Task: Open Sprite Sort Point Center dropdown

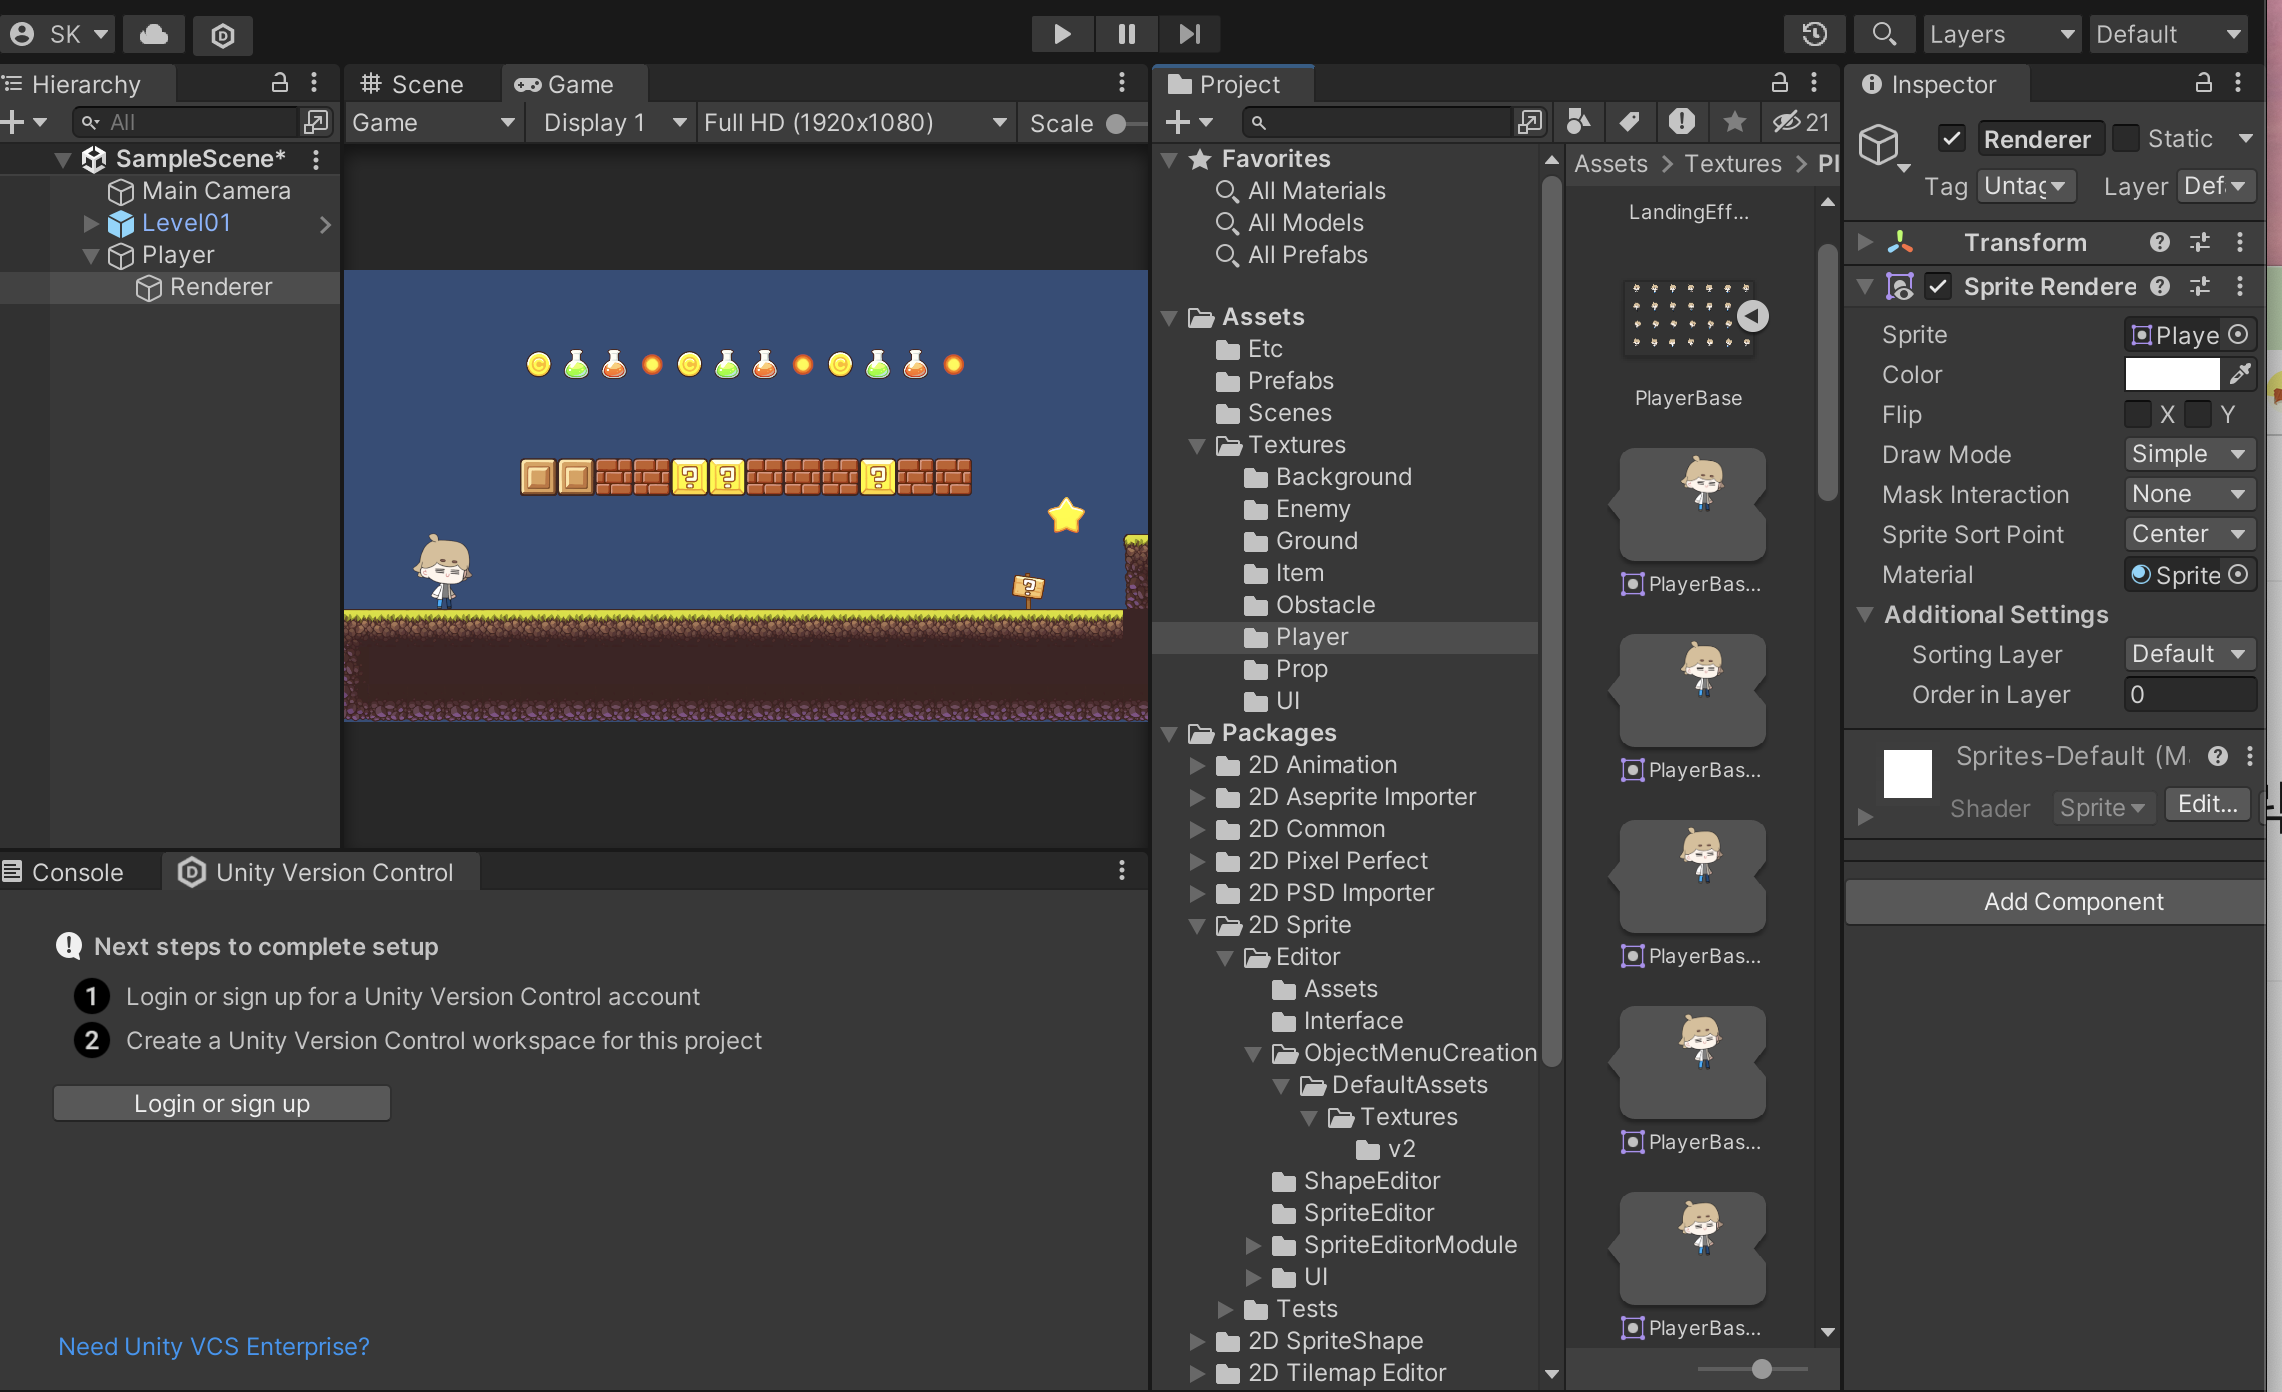Action: [2190, 534]
